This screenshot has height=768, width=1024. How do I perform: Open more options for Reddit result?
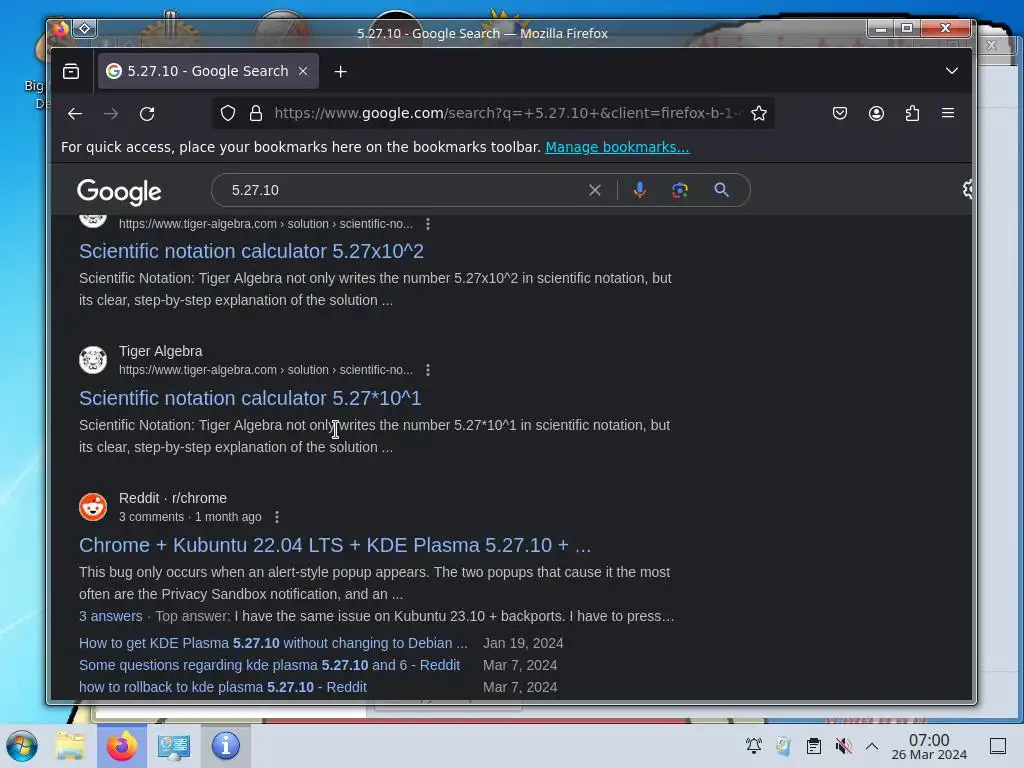point(277,517)
